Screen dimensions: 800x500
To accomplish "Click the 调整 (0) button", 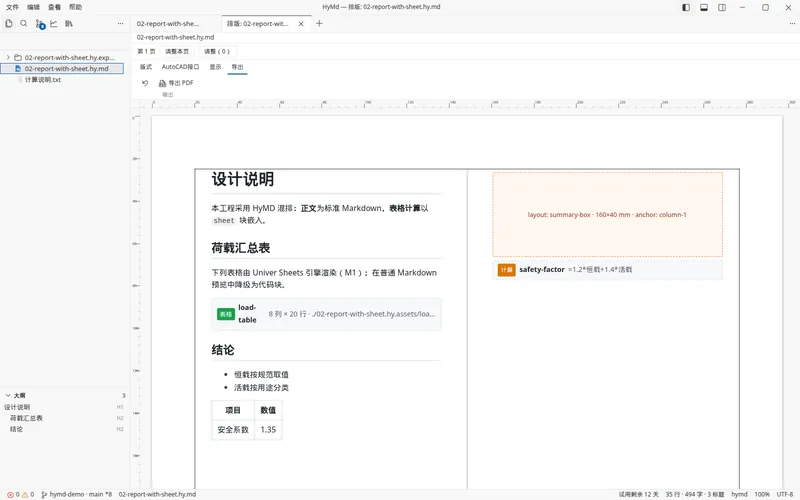I will click(217, 52).
